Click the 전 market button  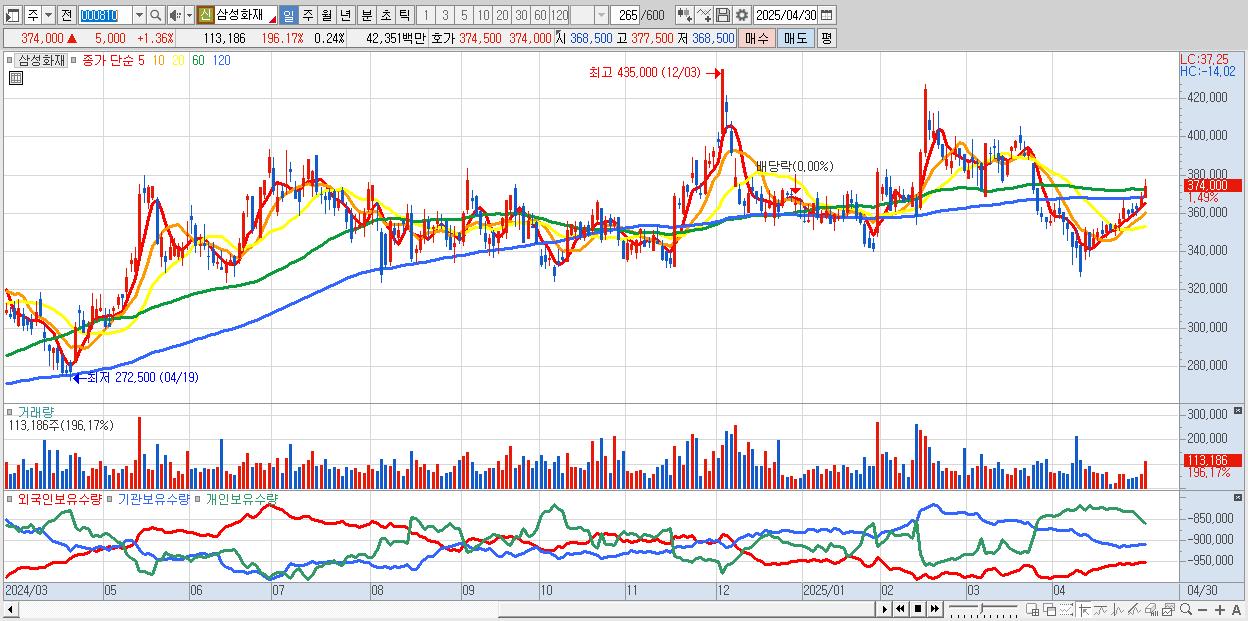point(66,16)
